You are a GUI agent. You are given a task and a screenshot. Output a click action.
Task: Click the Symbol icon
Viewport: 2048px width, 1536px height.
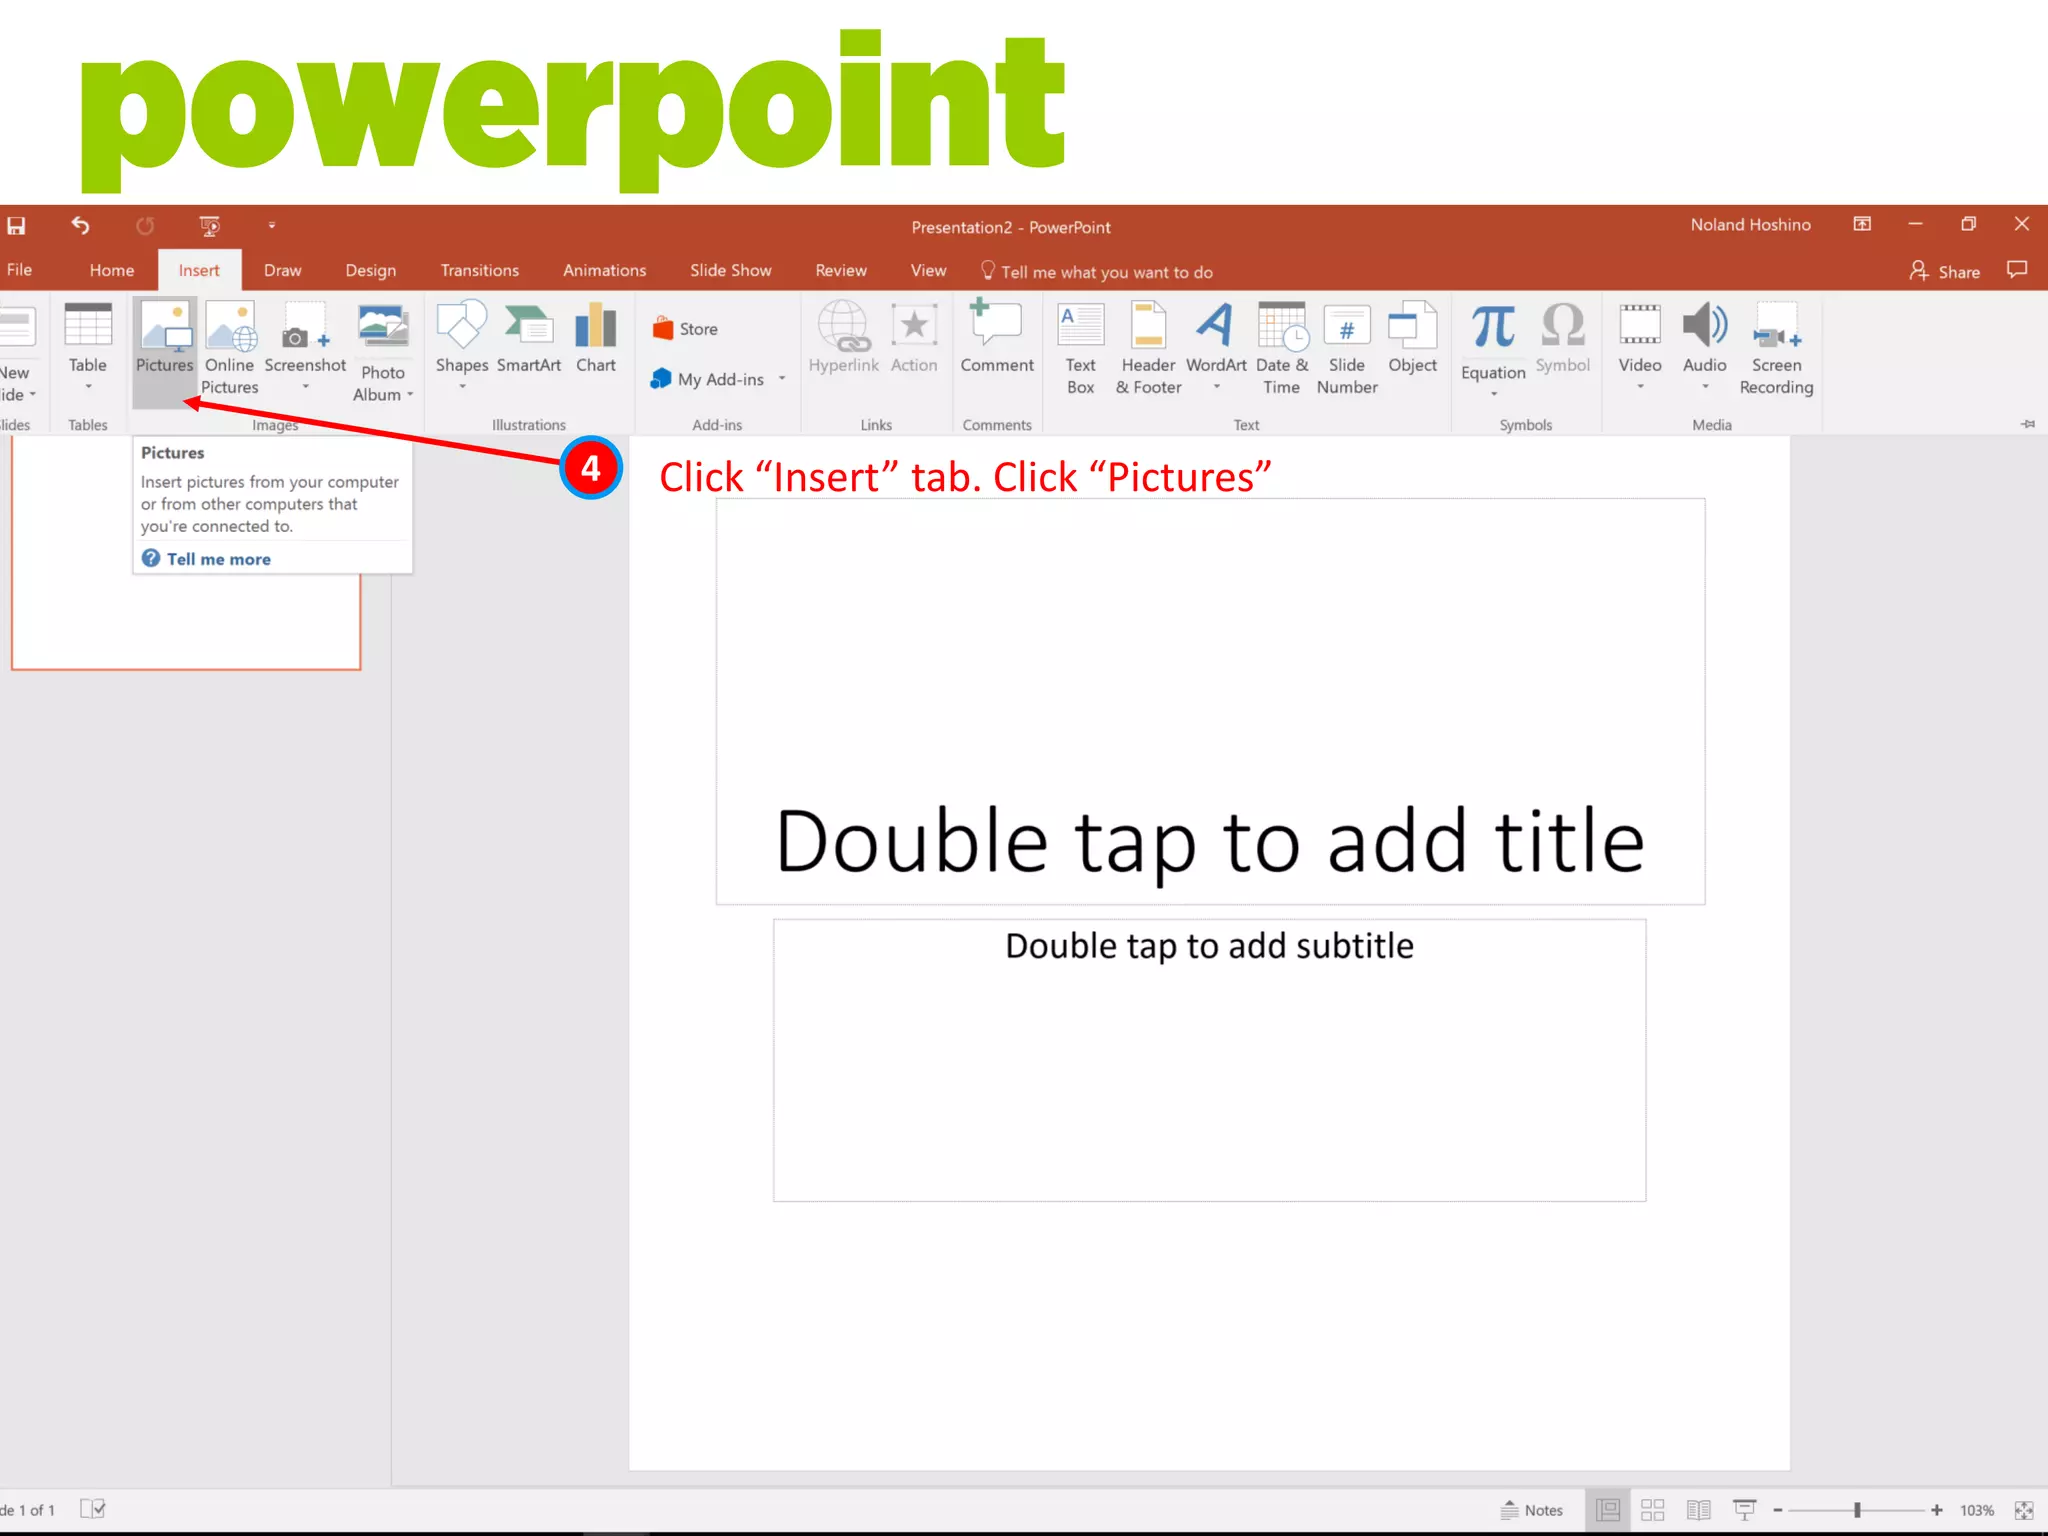(x=1563, y=340)
